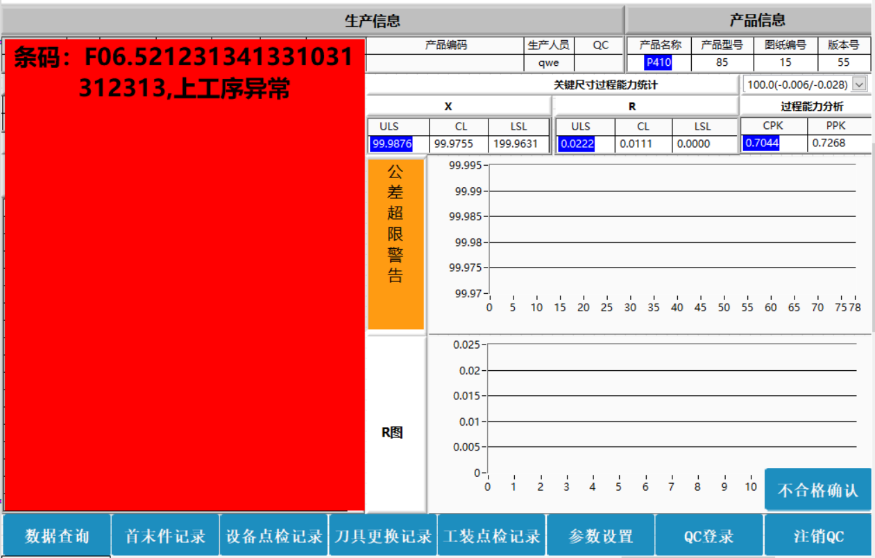
Task: Click R chart LSL value 0.0000
Action: (704, 144)
